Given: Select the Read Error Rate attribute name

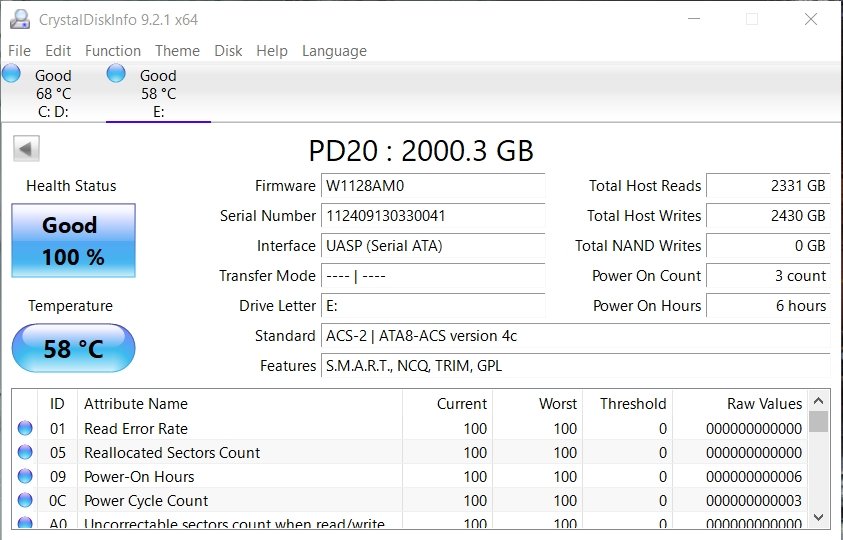Looking at the screenshot, I should (136, 429).
